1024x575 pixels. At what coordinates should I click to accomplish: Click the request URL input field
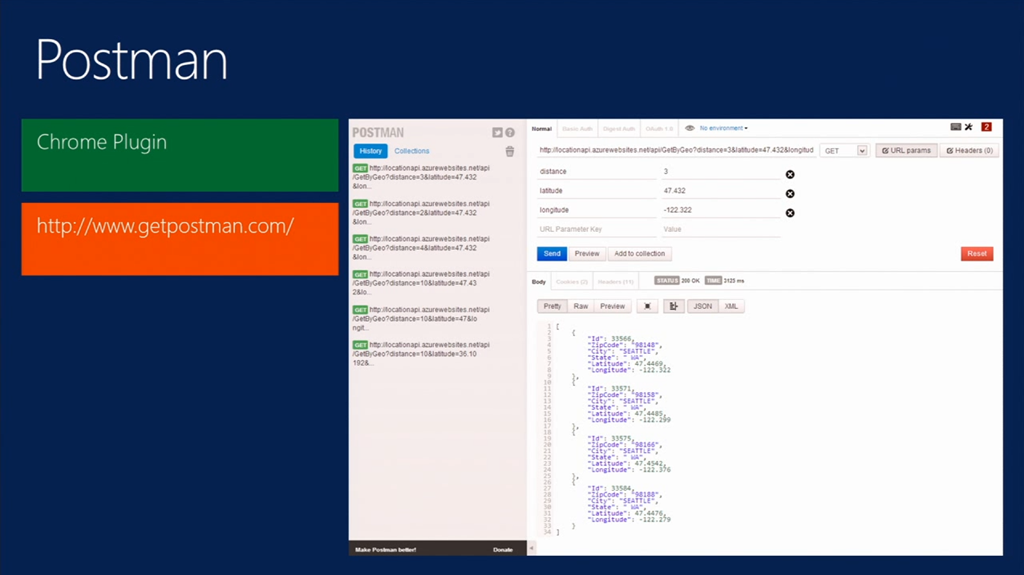675,150
